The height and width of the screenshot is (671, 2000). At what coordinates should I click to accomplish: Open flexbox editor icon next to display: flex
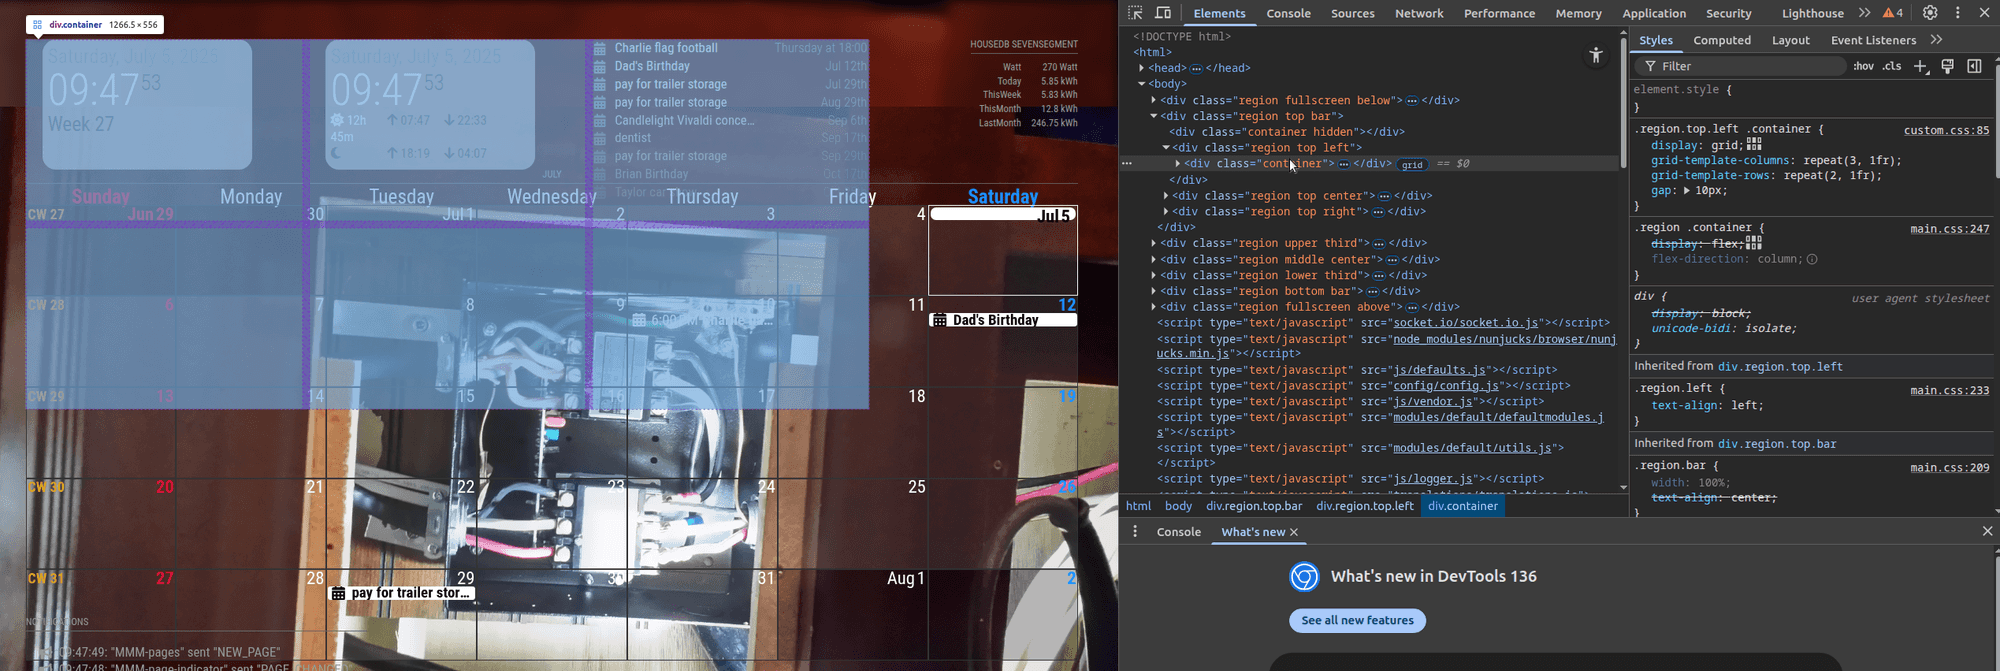[1753, 243]
